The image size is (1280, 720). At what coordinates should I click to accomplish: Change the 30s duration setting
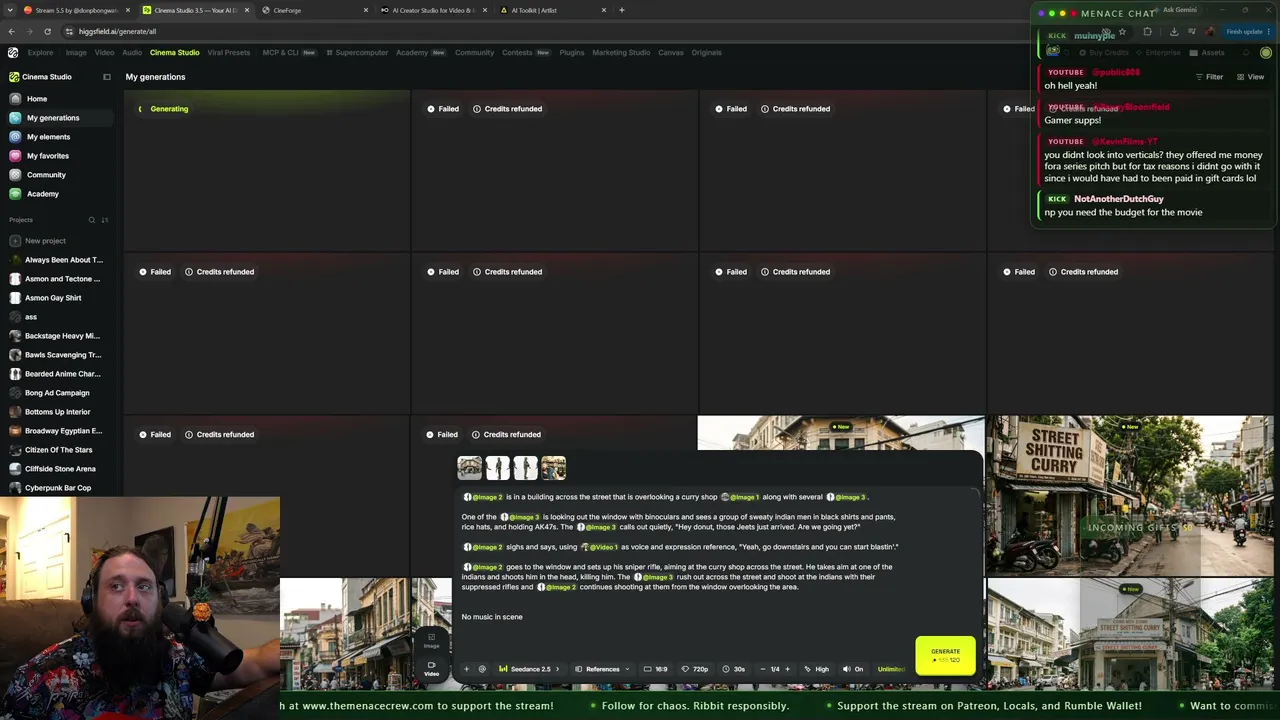pos(733,669)
